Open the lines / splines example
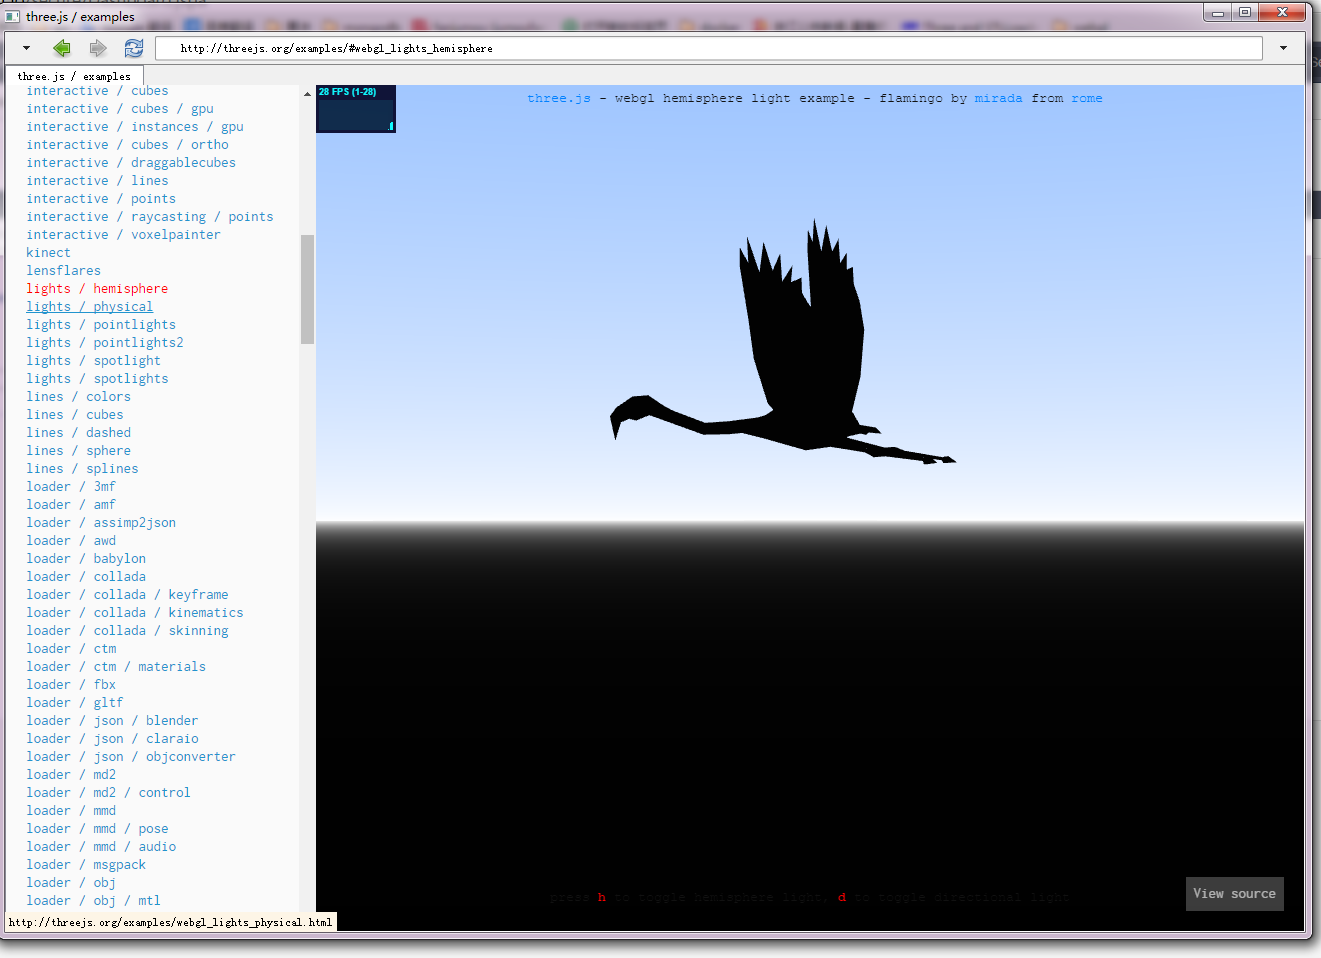The width and height of the screenshot is (1321, 958). click(x=82, y=469)
